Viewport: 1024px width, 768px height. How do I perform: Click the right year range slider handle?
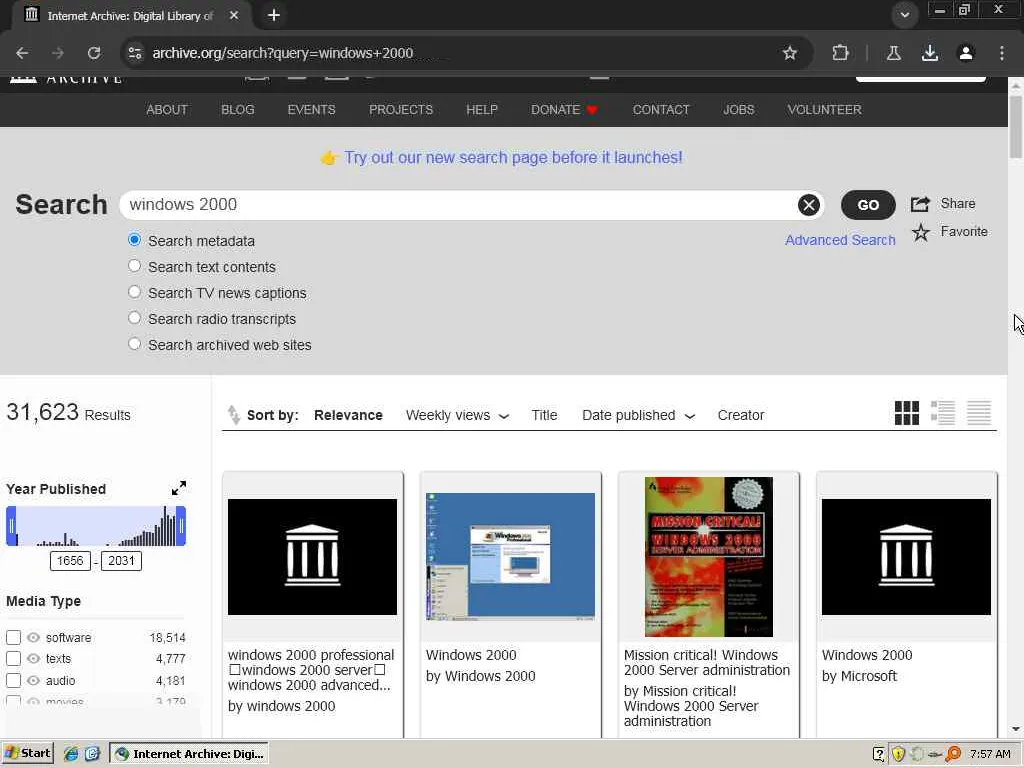(x=182, y=526)
